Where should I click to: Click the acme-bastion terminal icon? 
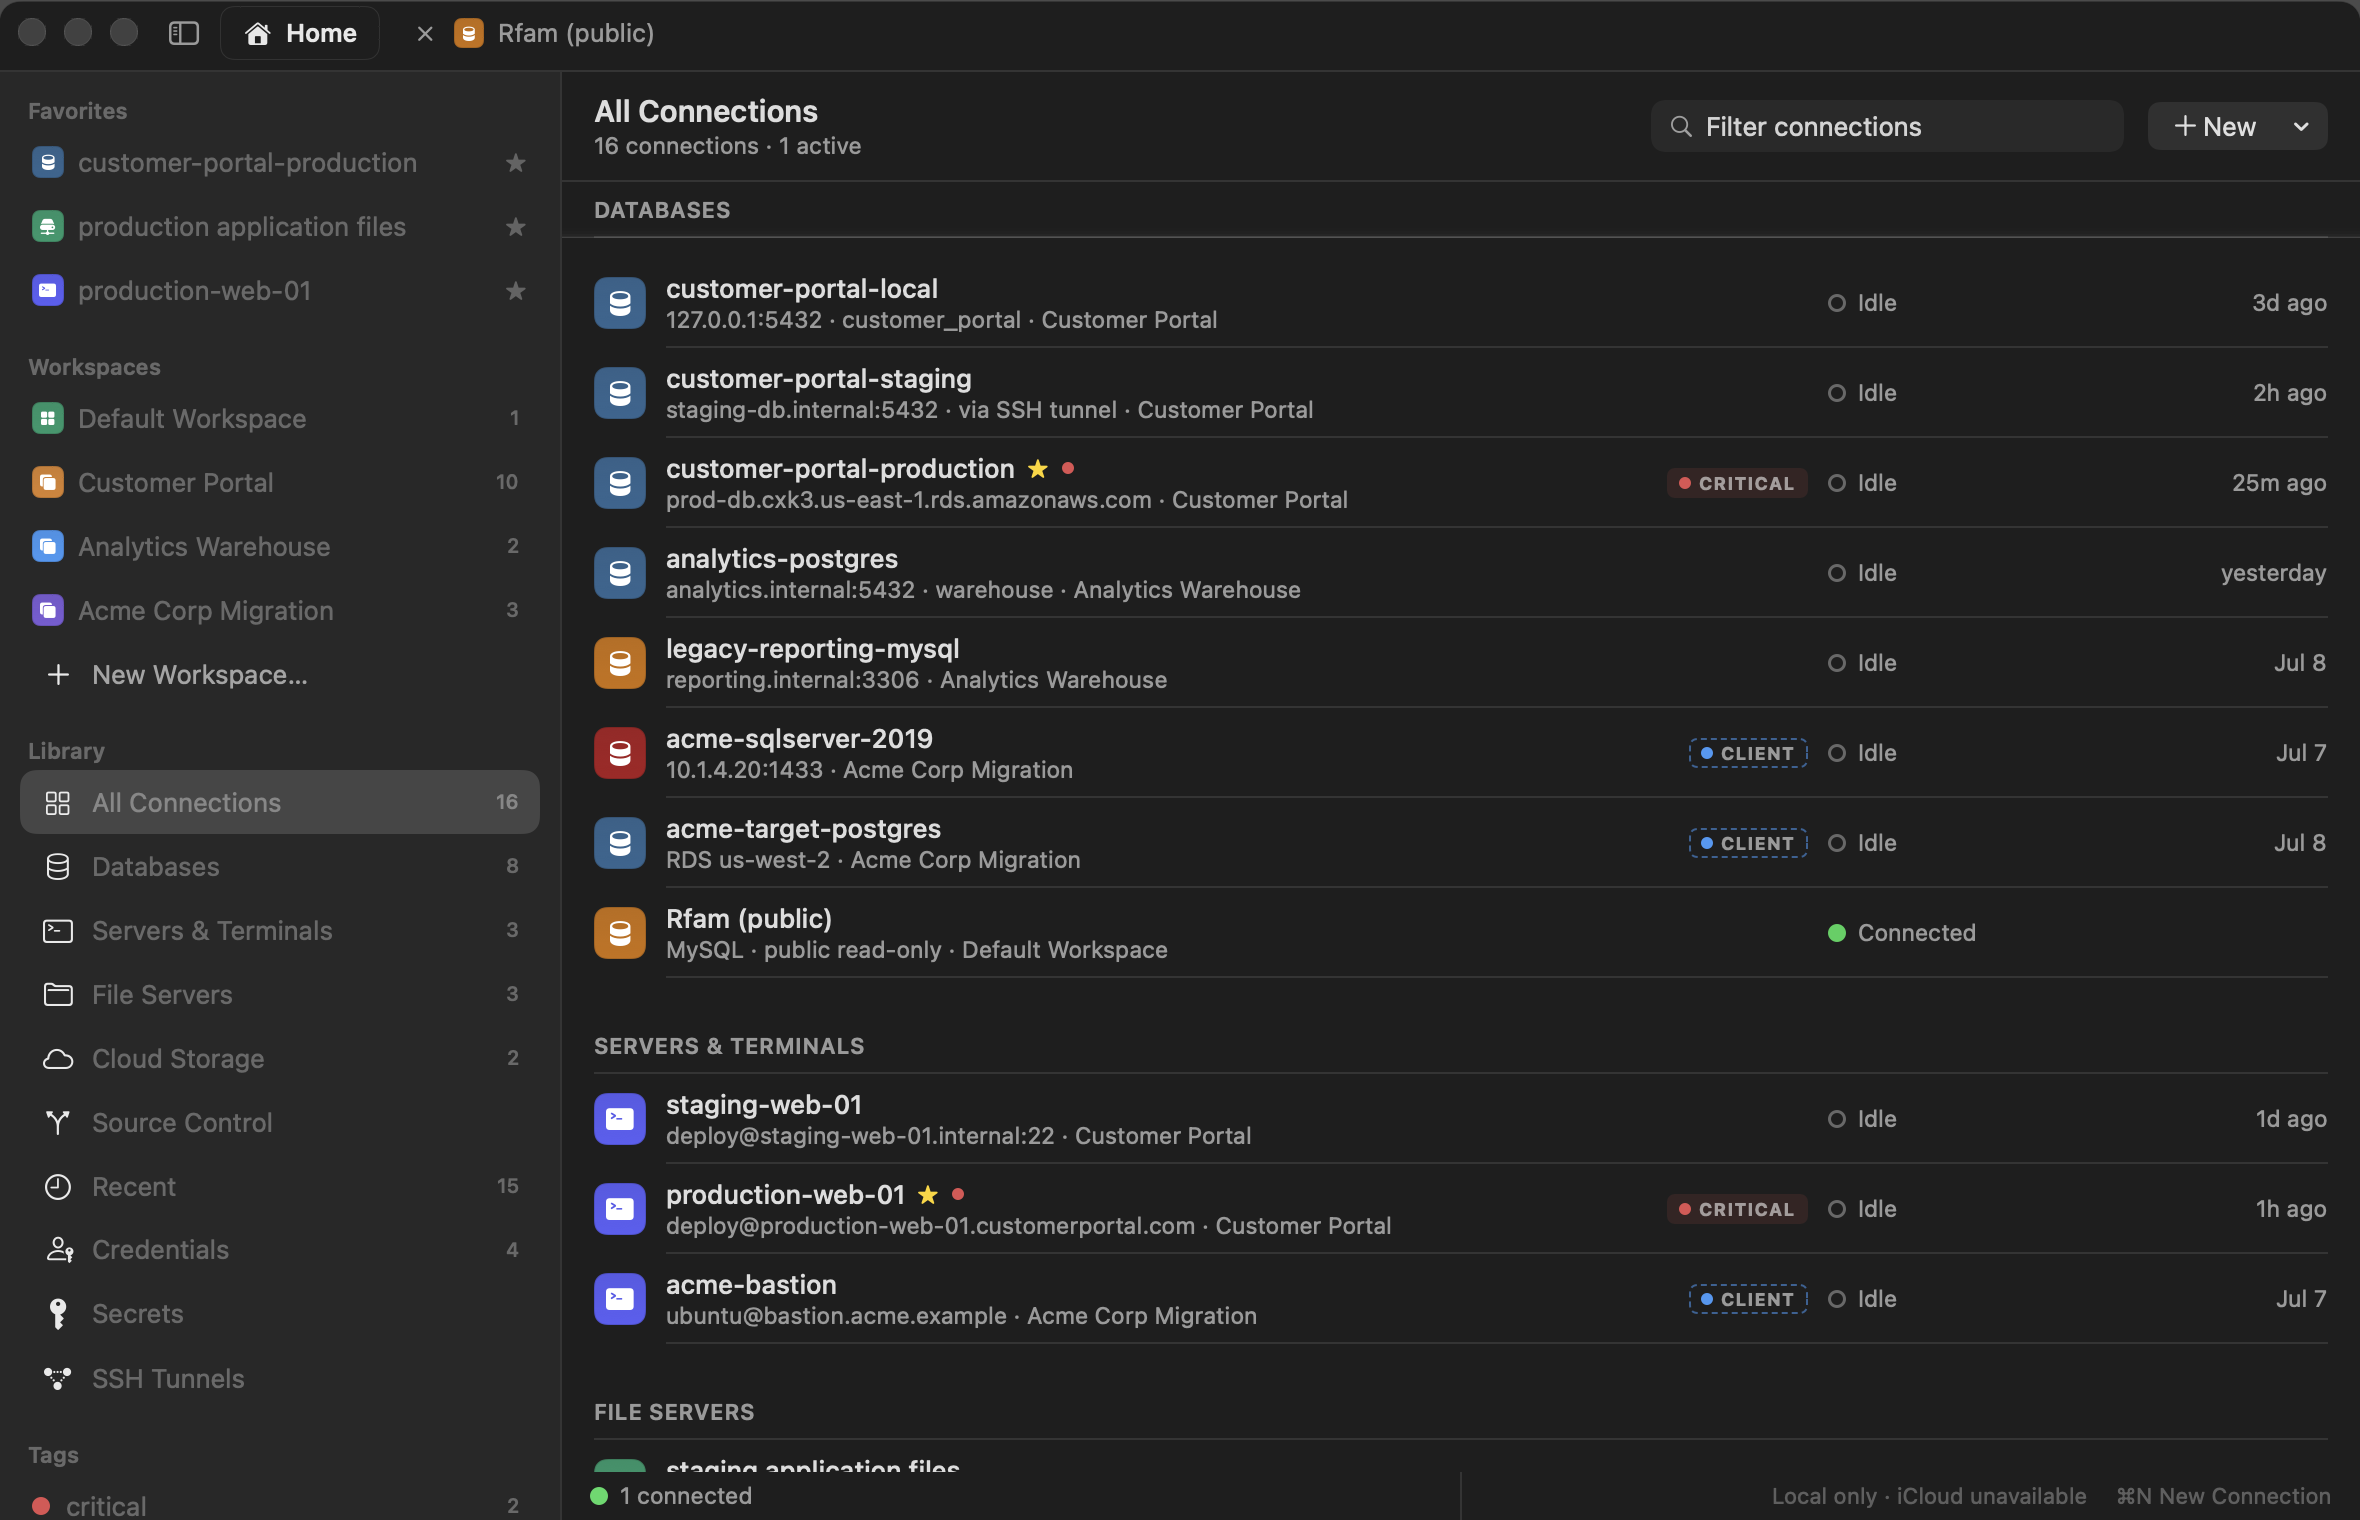click(620, 1299)
